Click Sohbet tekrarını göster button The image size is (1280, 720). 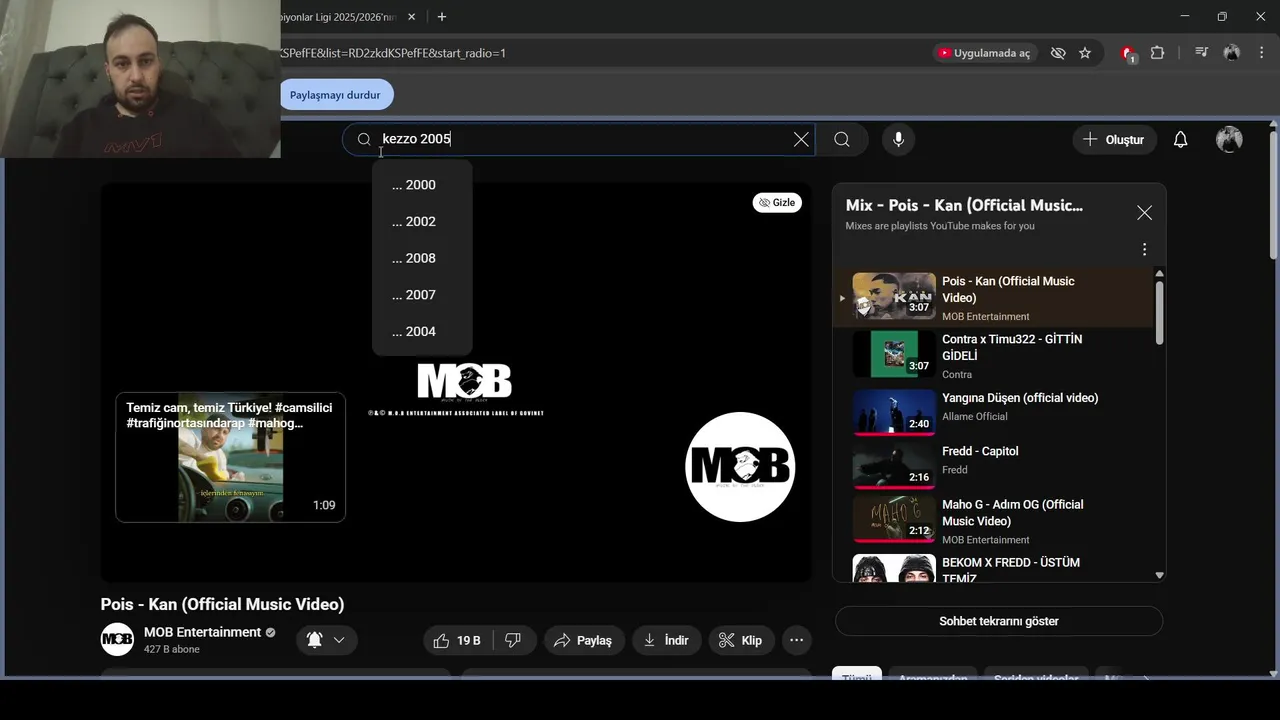coord(999,621)
